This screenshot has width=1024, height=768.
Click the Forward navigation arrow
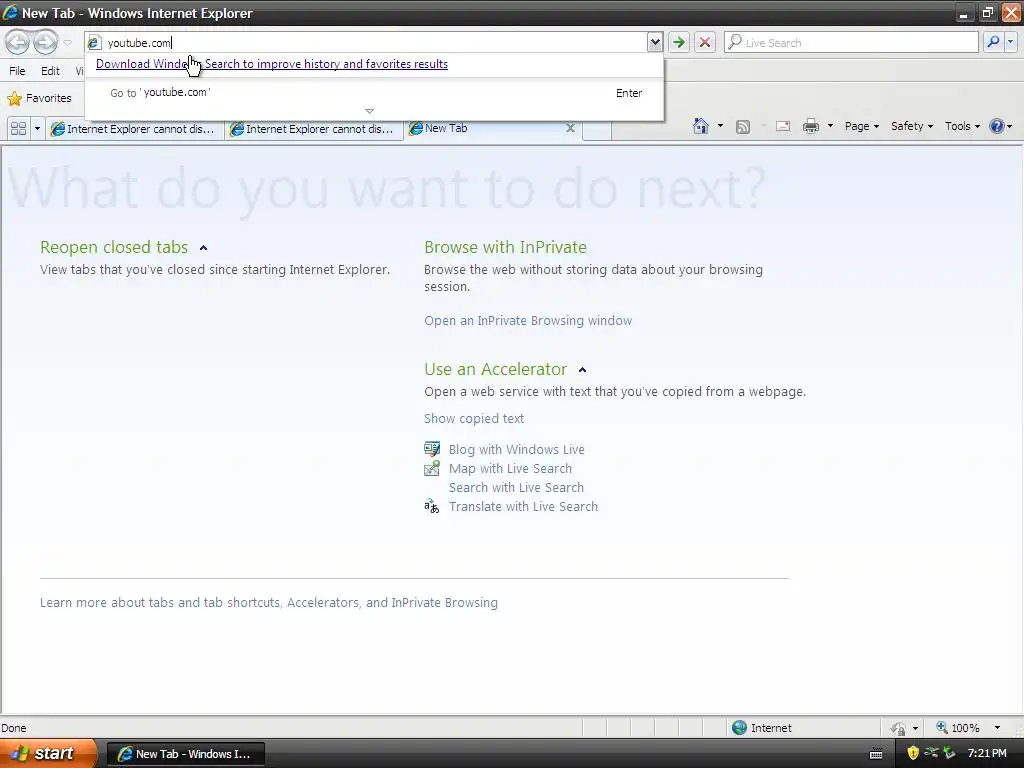click(x=45, y=43)
